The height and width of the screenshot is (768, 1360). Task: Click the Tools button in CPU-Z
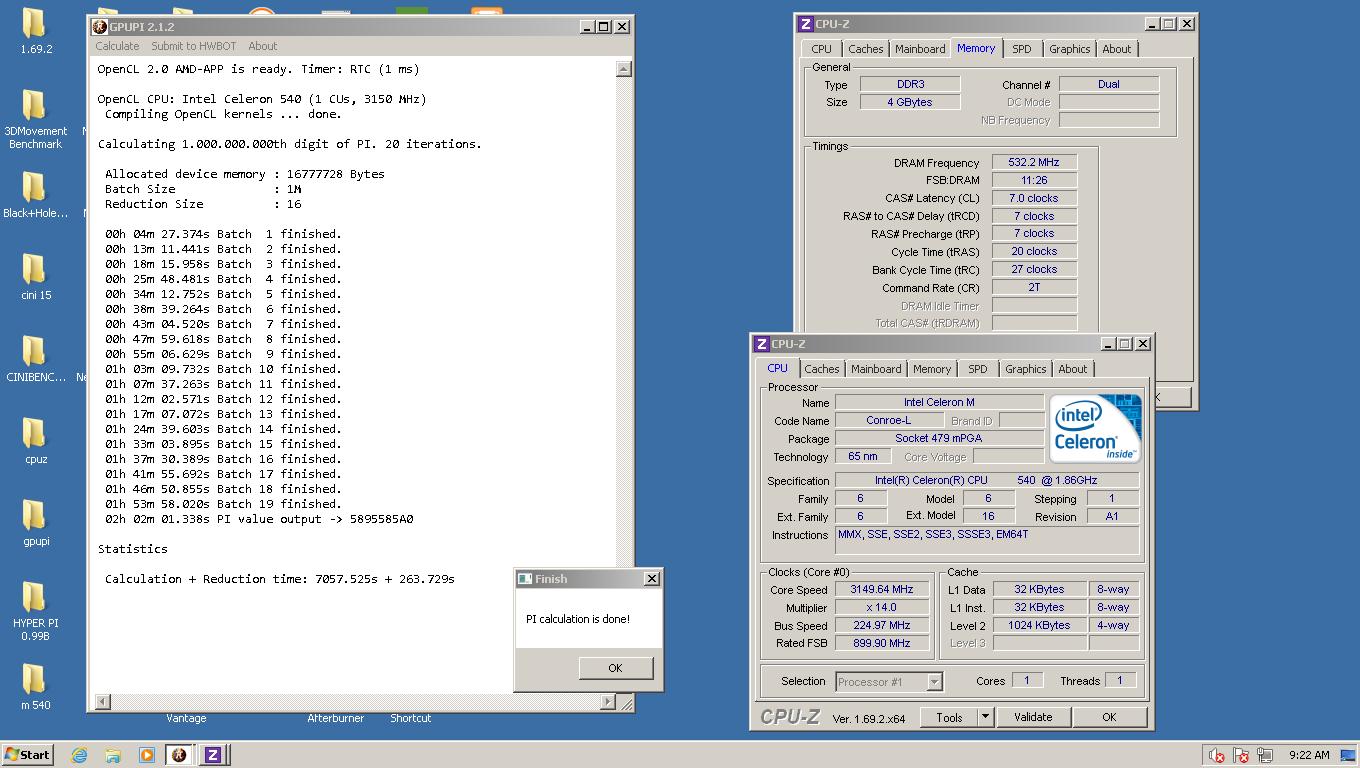point(949,717)
